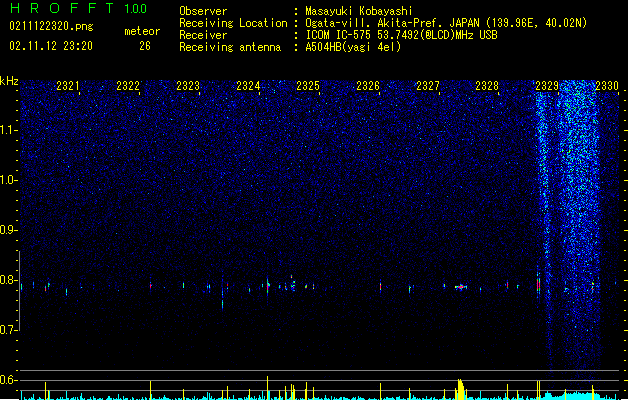Viewport: 629px width, 400px height.
Task: Click the 2329 time marker
Action: pyautogui.click(x=547, y=86)
